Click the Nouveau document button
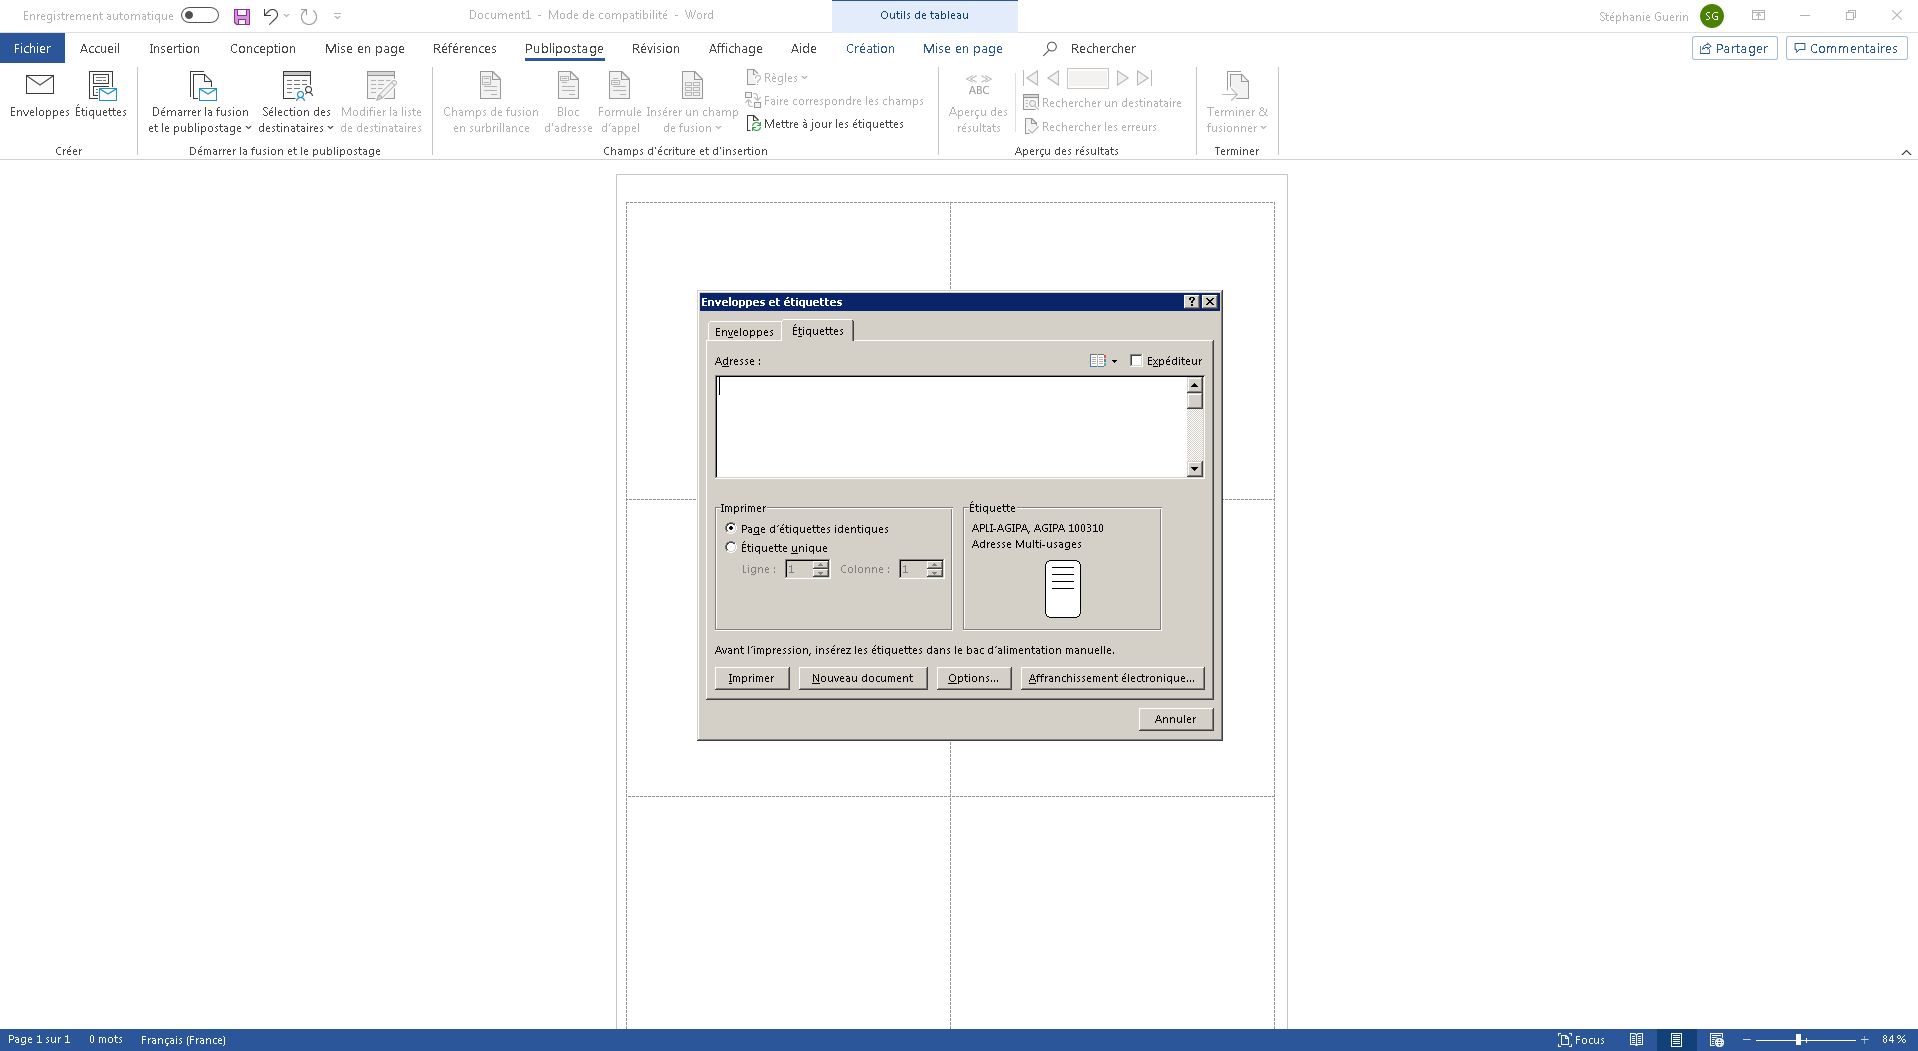The width and height of the screenshot is (1918, 1051). coord(862,678)
